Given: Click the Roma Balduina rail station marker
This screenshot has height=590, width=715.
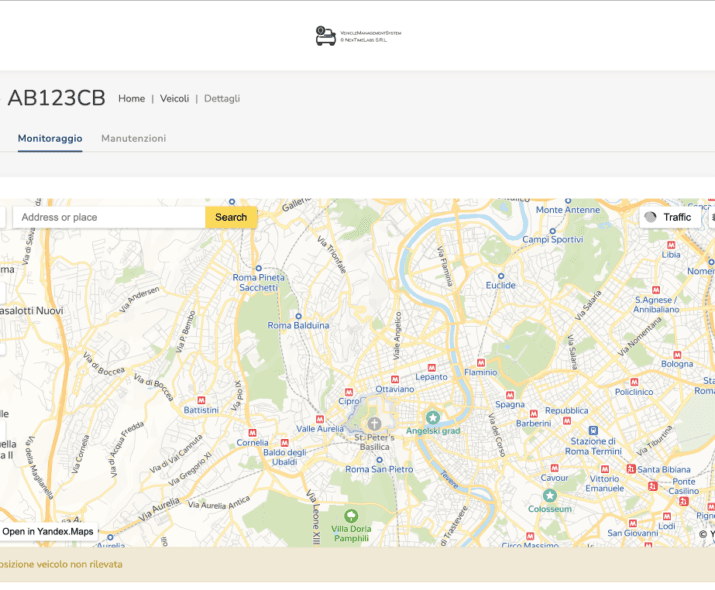Looking at the screenshot, I should [x=298, y=316].
